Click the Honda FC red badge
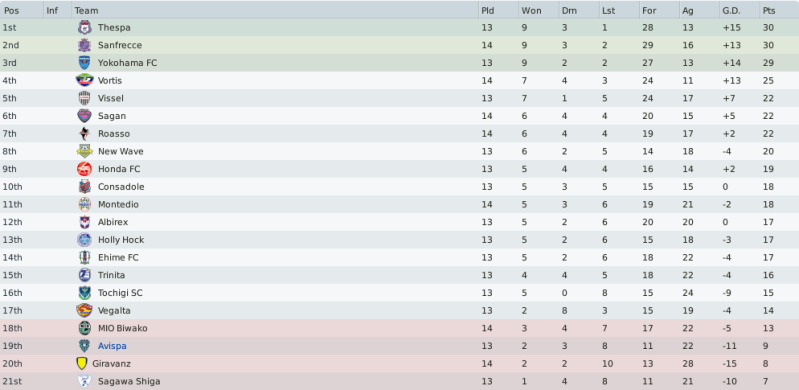 (x=85, y=169)
